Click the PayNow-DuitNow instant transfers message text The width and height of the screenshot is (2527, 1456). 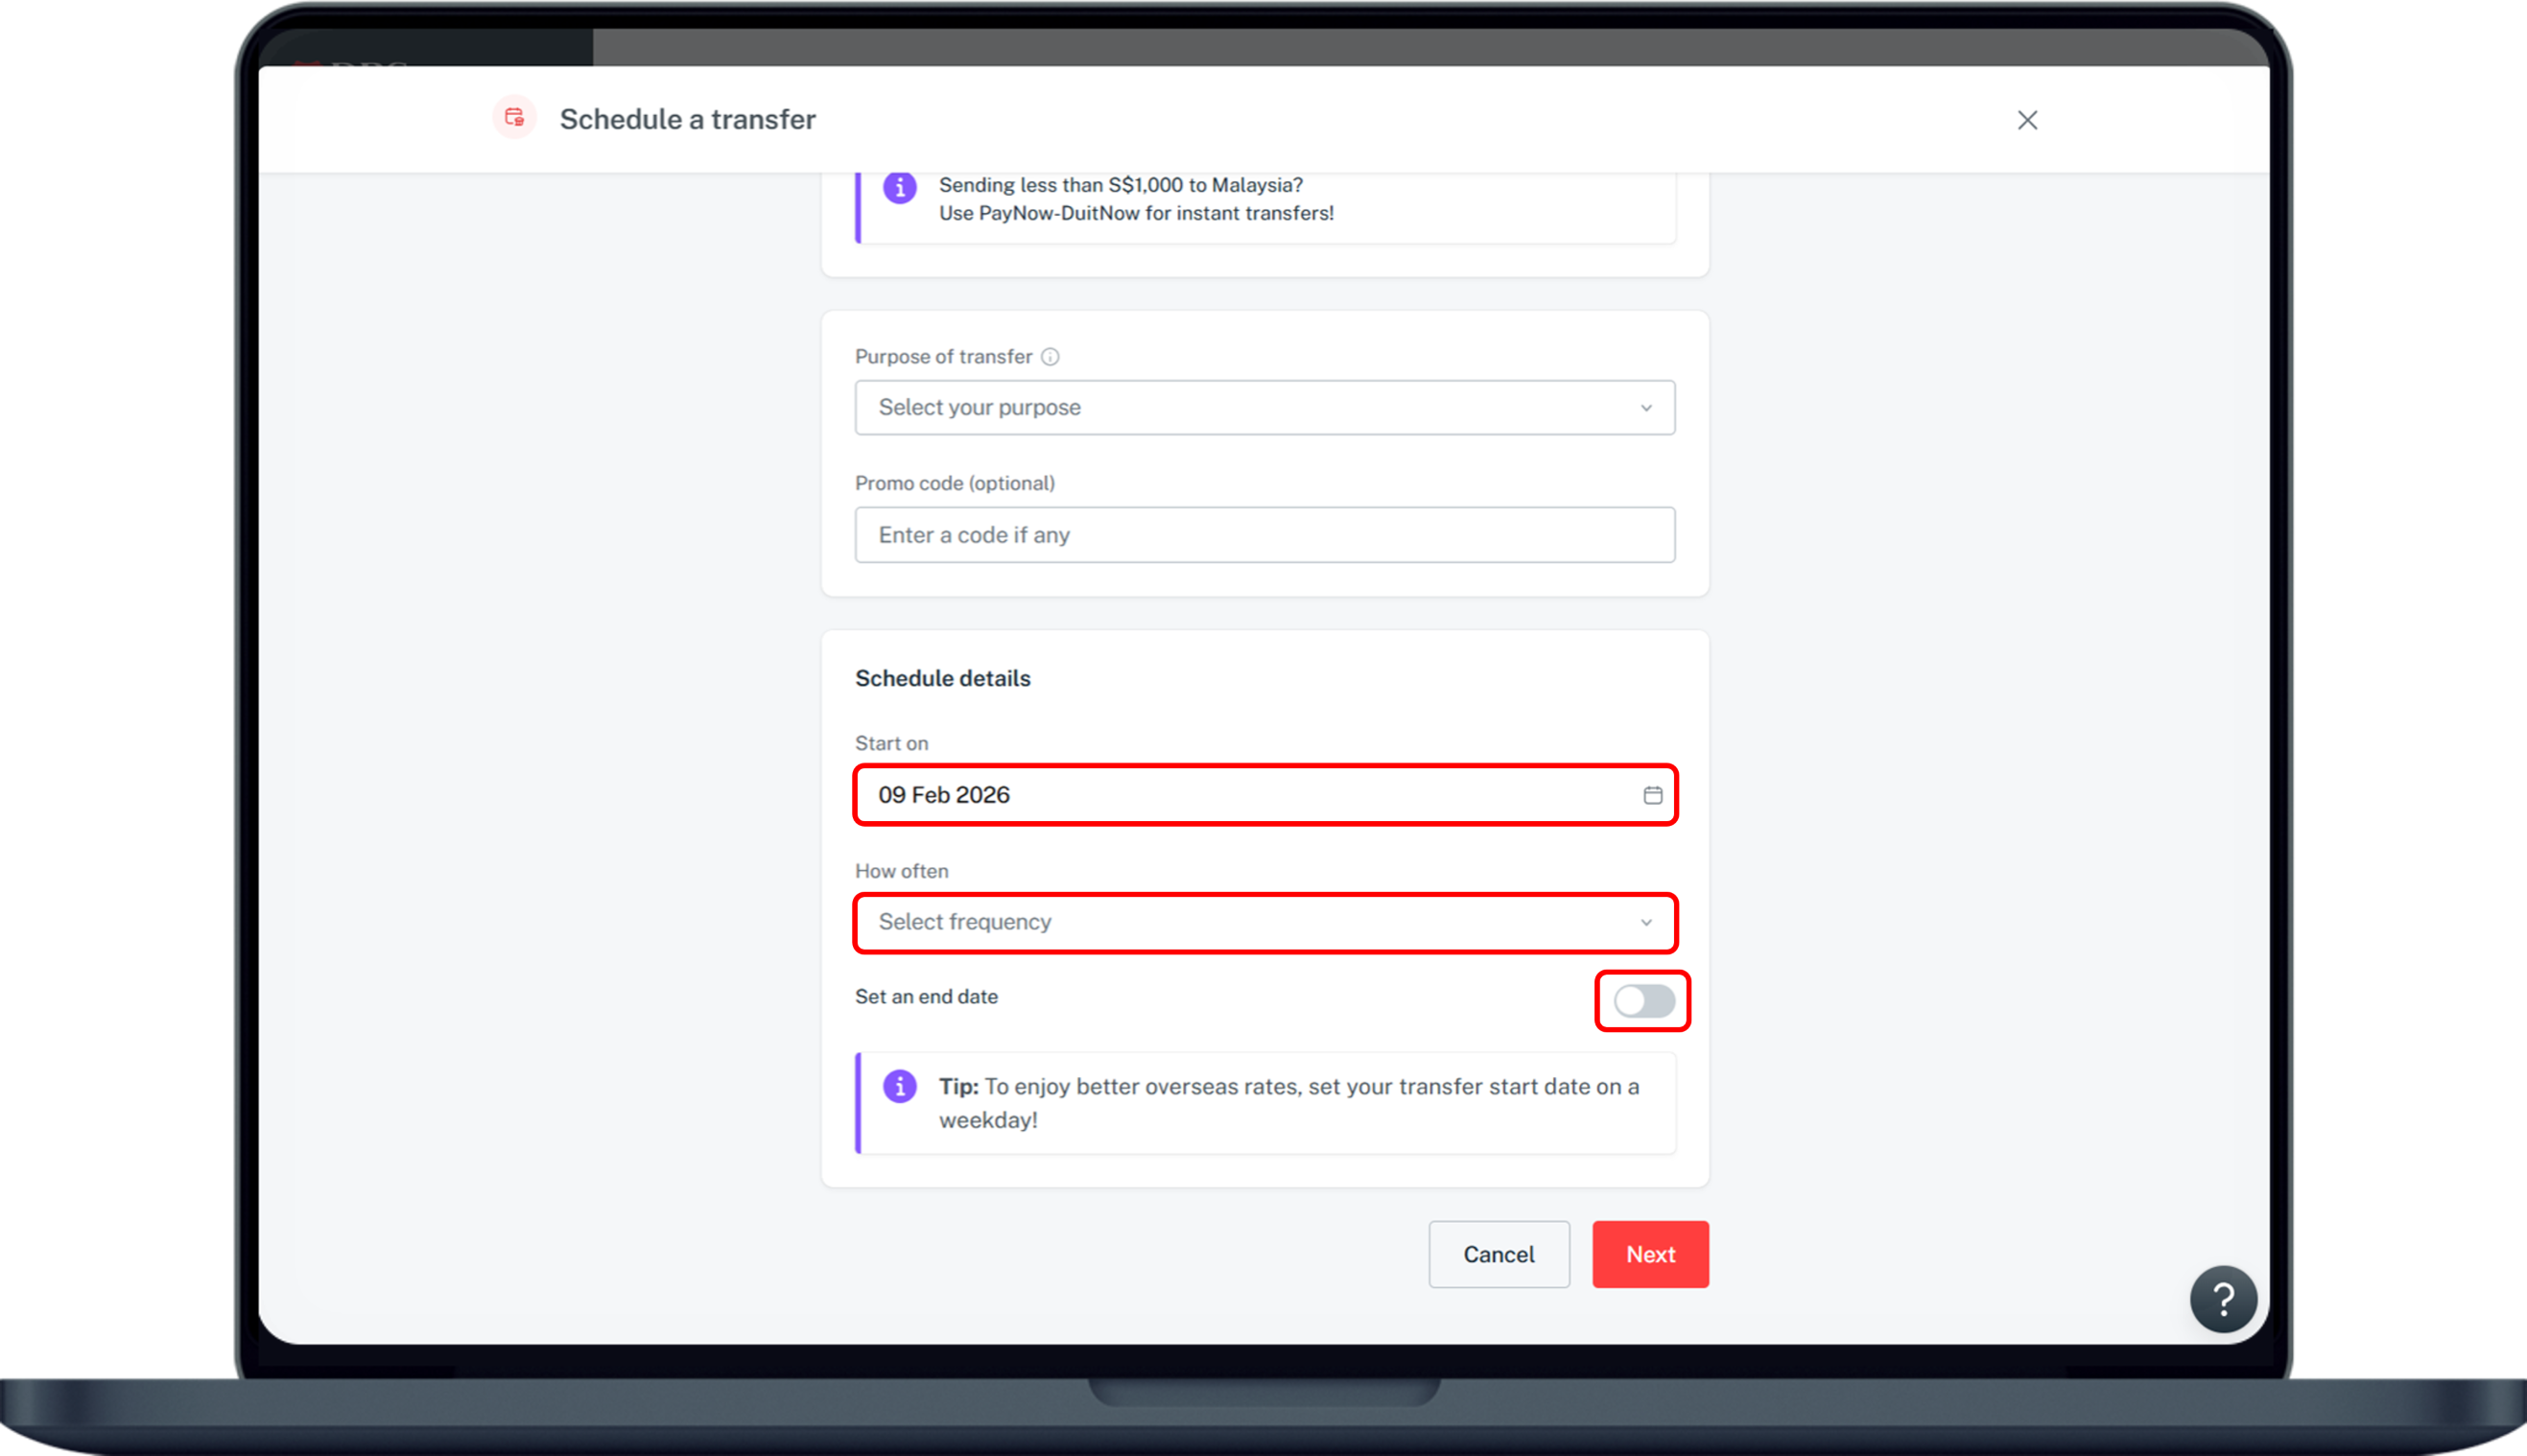[1135, 199]
